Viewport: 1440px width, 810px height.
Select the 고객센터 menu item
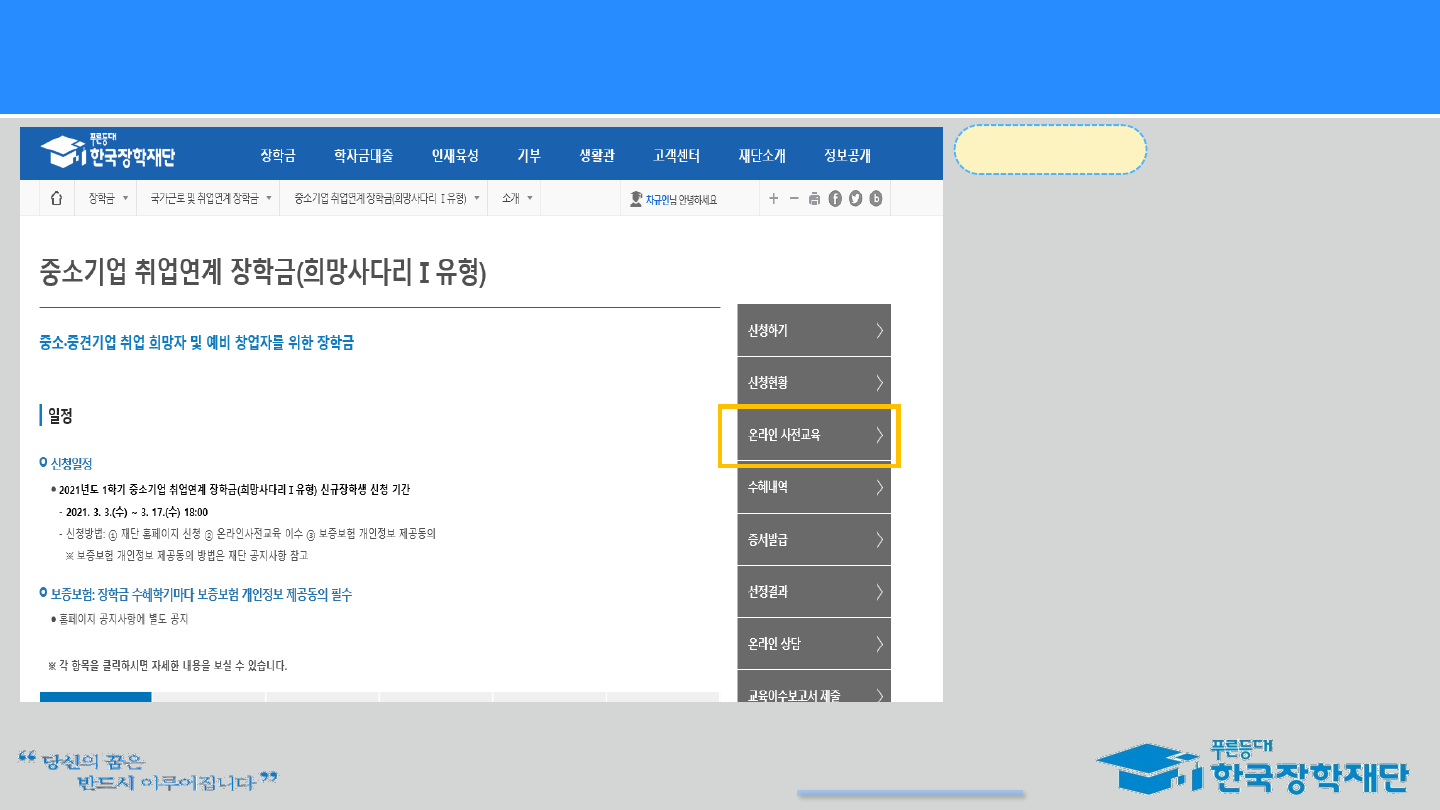click(x=676, y=155)
